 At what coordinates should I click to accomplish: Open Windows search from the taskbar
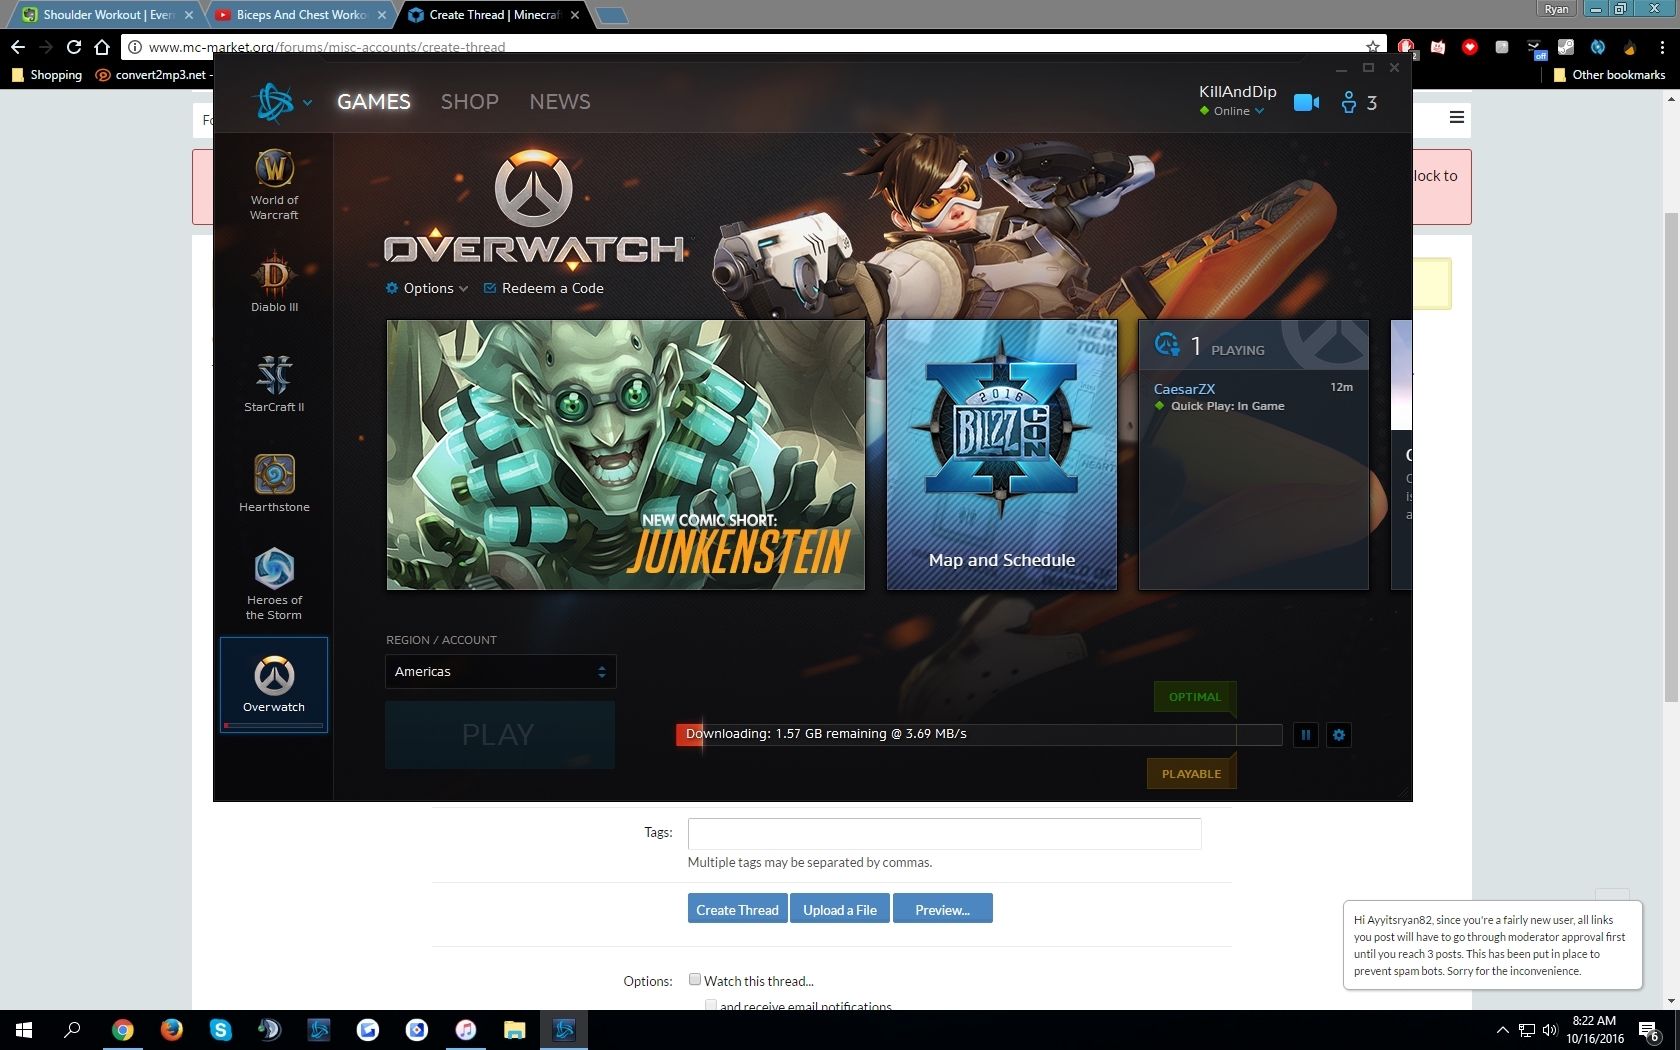click(72, 1030)
